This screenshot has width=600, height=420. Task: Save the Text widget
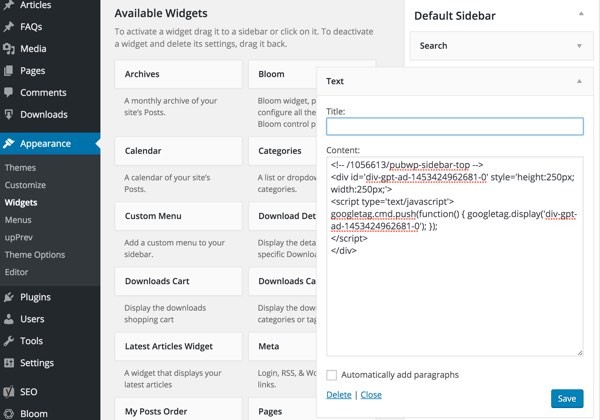pos(567,399)
